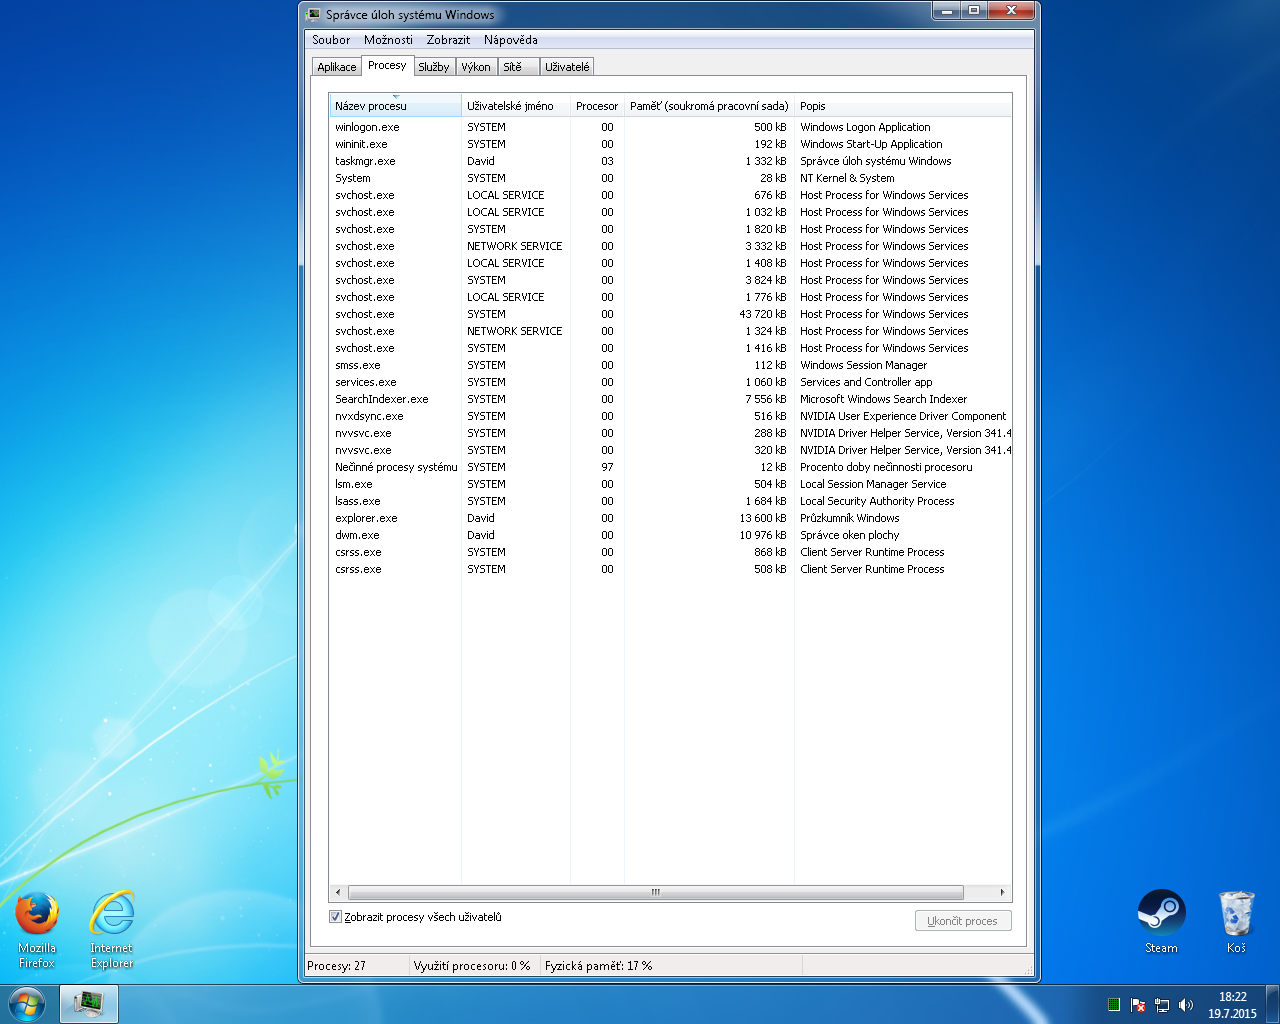Screen dimensions: 1280x1024
Task: Sort by the 'Procesor' column header
Action: pyautogui.click(x=597, y=106)
